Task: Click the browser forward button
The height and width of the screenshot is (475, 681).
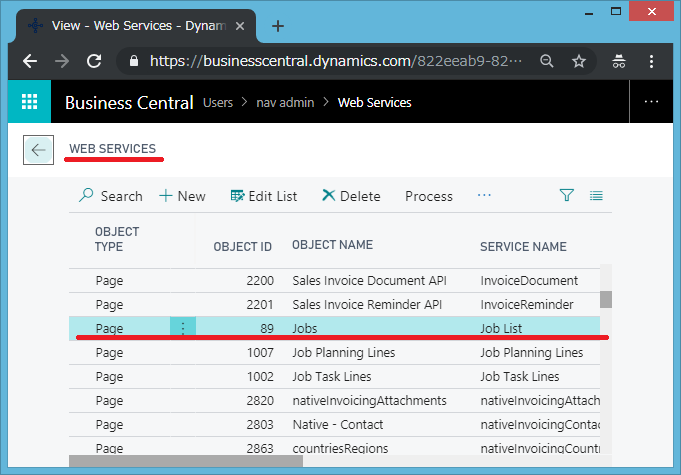Action: tap(62, 61)
